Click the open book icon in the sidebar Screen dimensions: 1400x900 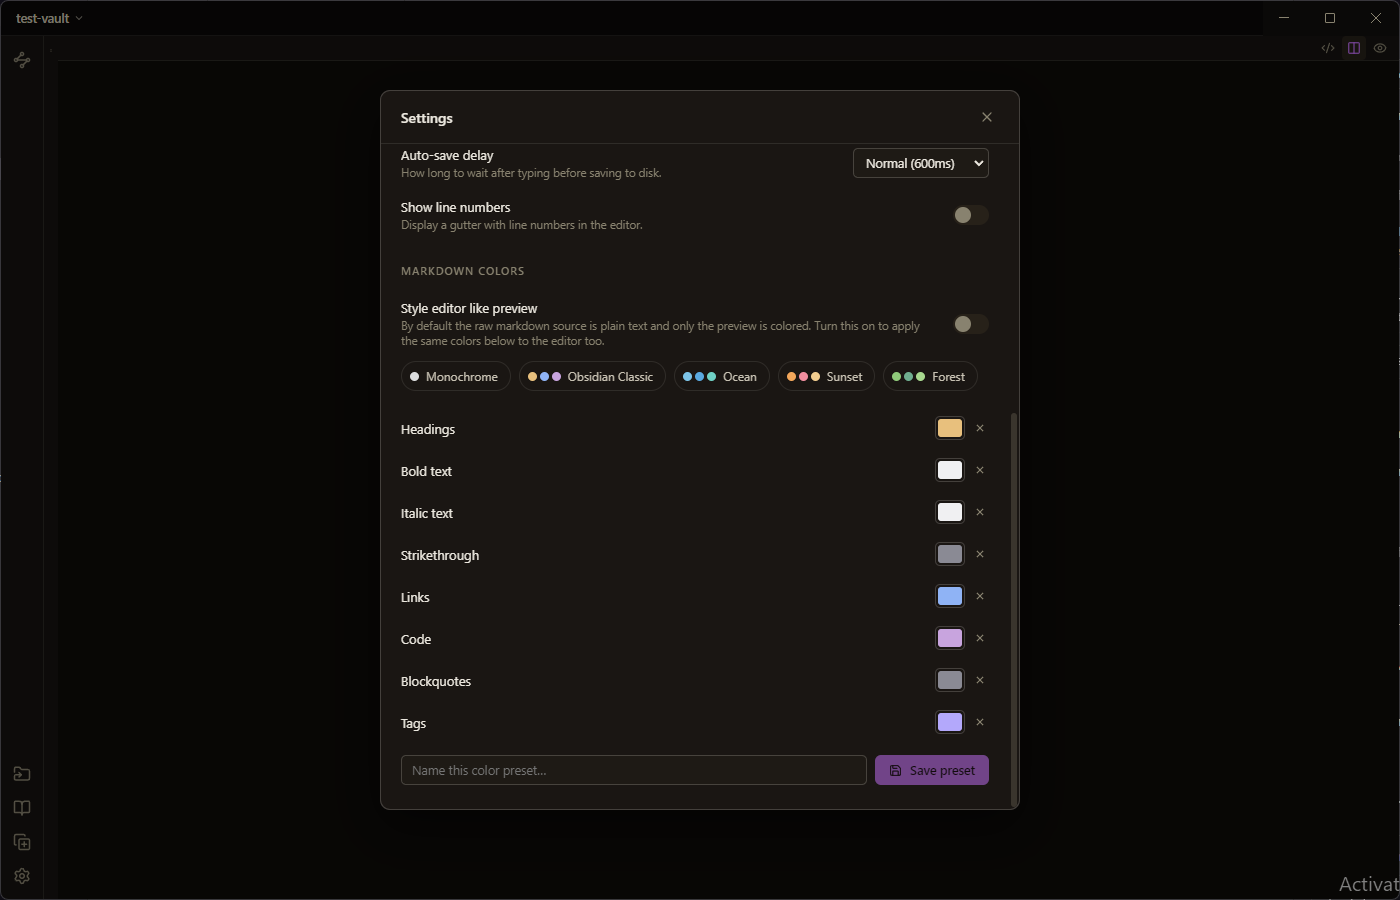22,808
